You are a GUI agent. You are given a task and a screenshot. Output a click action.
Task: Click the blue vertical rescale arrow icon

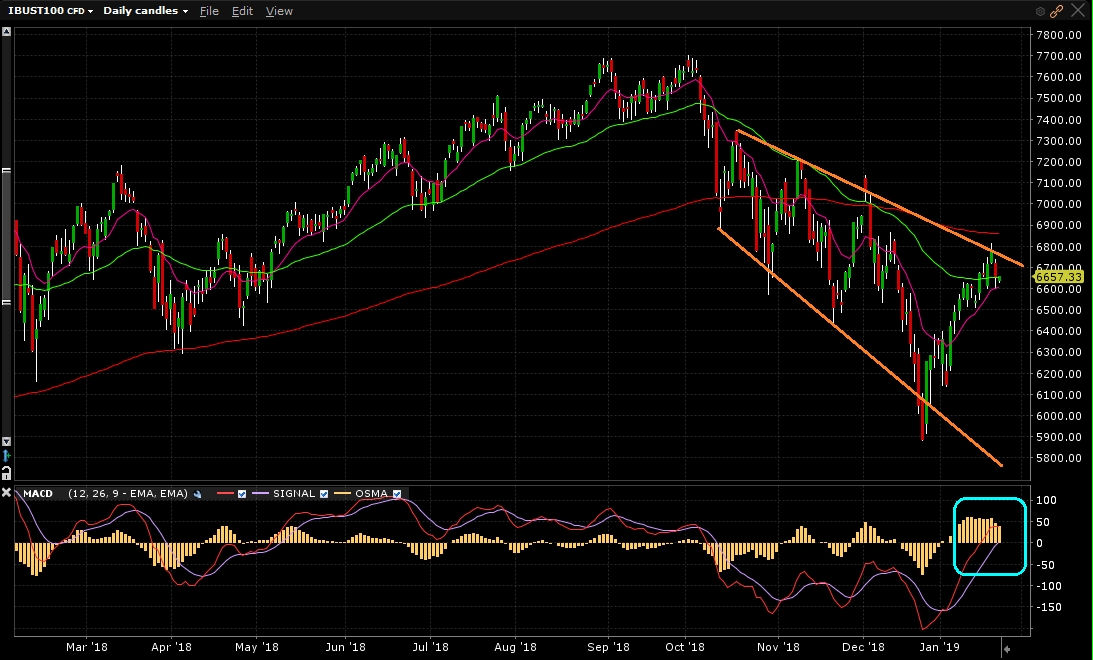click(x=6, y=456)
